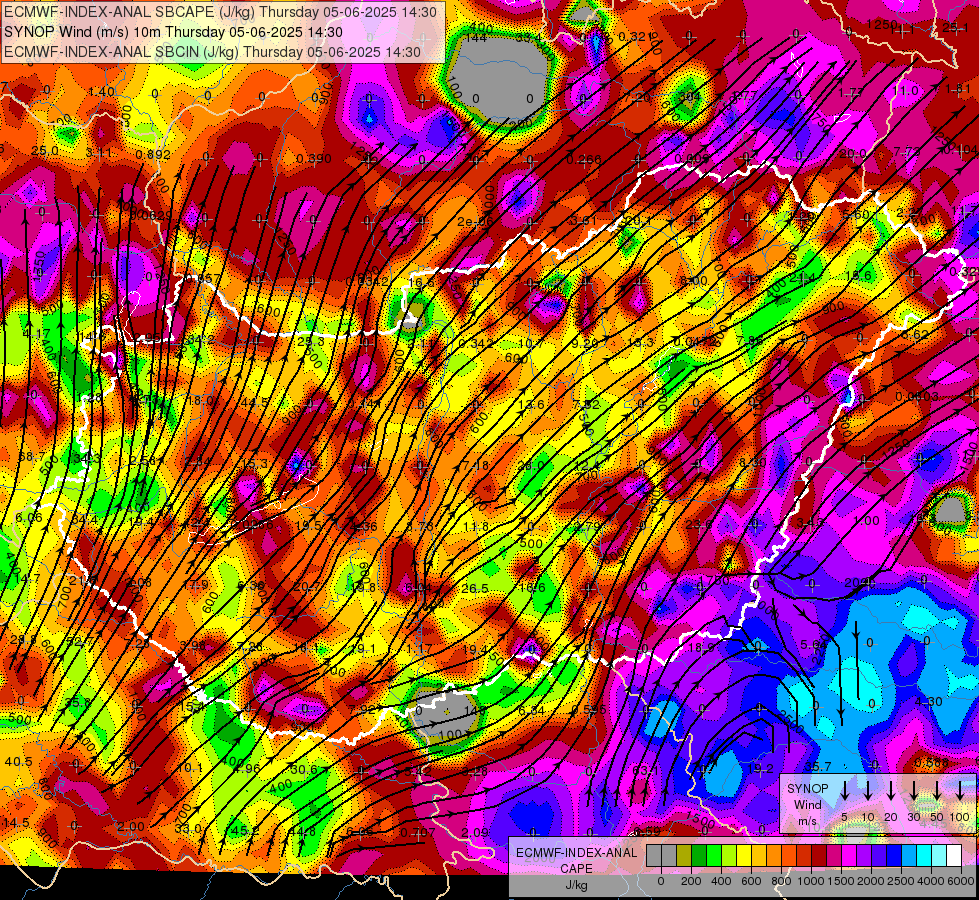Pick the sky blue swatch right of 2500
This screenshot has width=979, height=900.
point(910,856)
